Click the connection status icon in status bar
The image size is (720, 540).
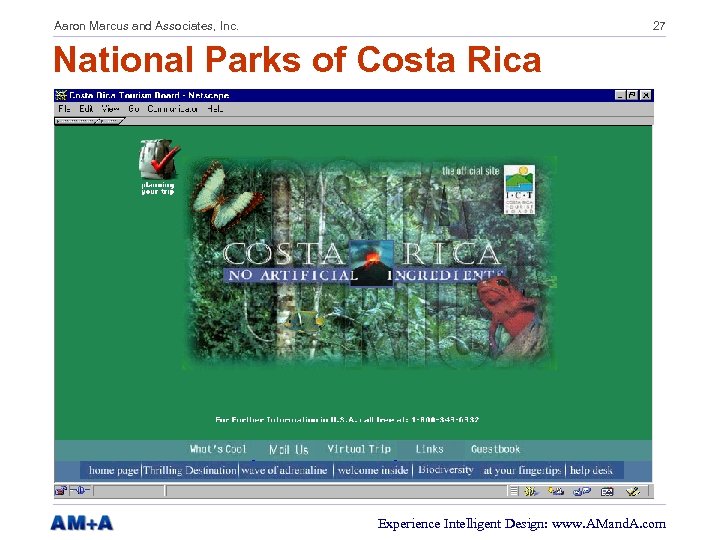pyautogui.click(x=80, y=491)
